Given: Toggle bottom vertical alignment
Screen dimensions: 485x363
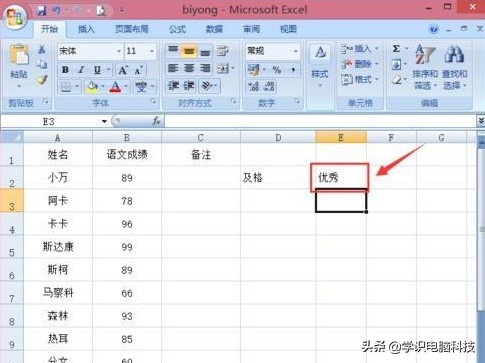Looking at the screenshot, I should [205, 51].
